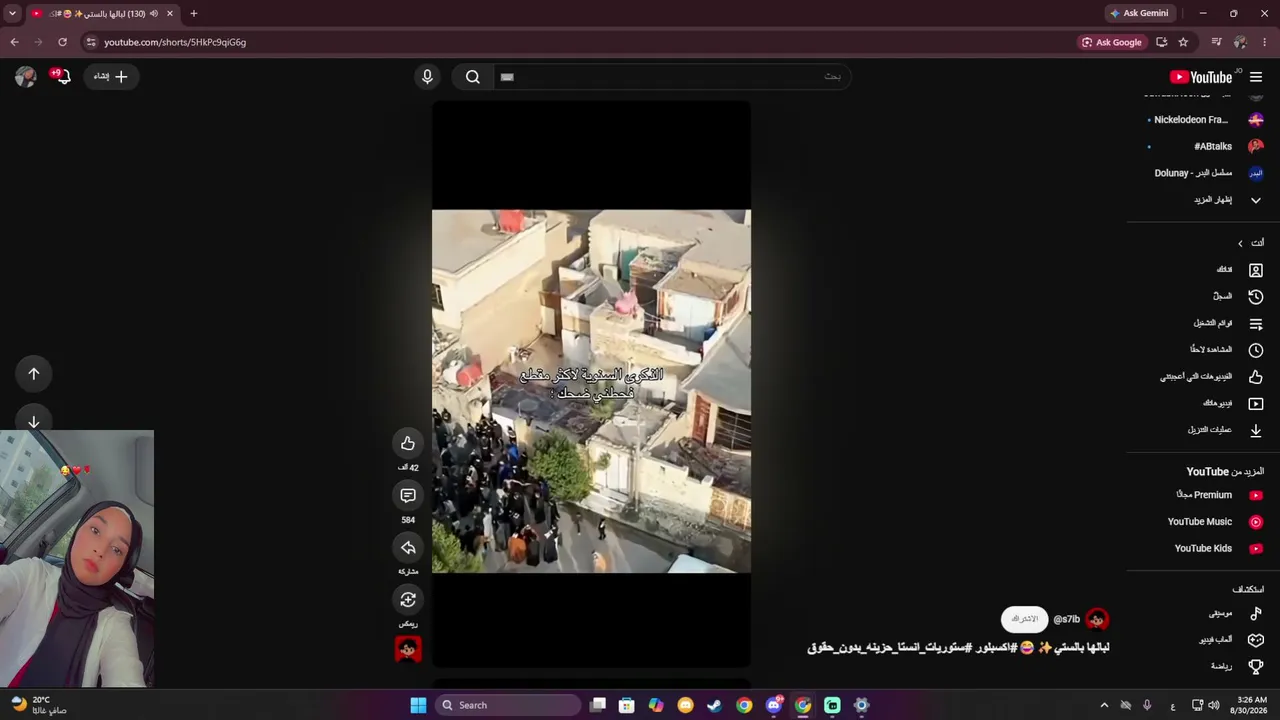Open the sound source thumbnail below Remix

click(408, 650)
